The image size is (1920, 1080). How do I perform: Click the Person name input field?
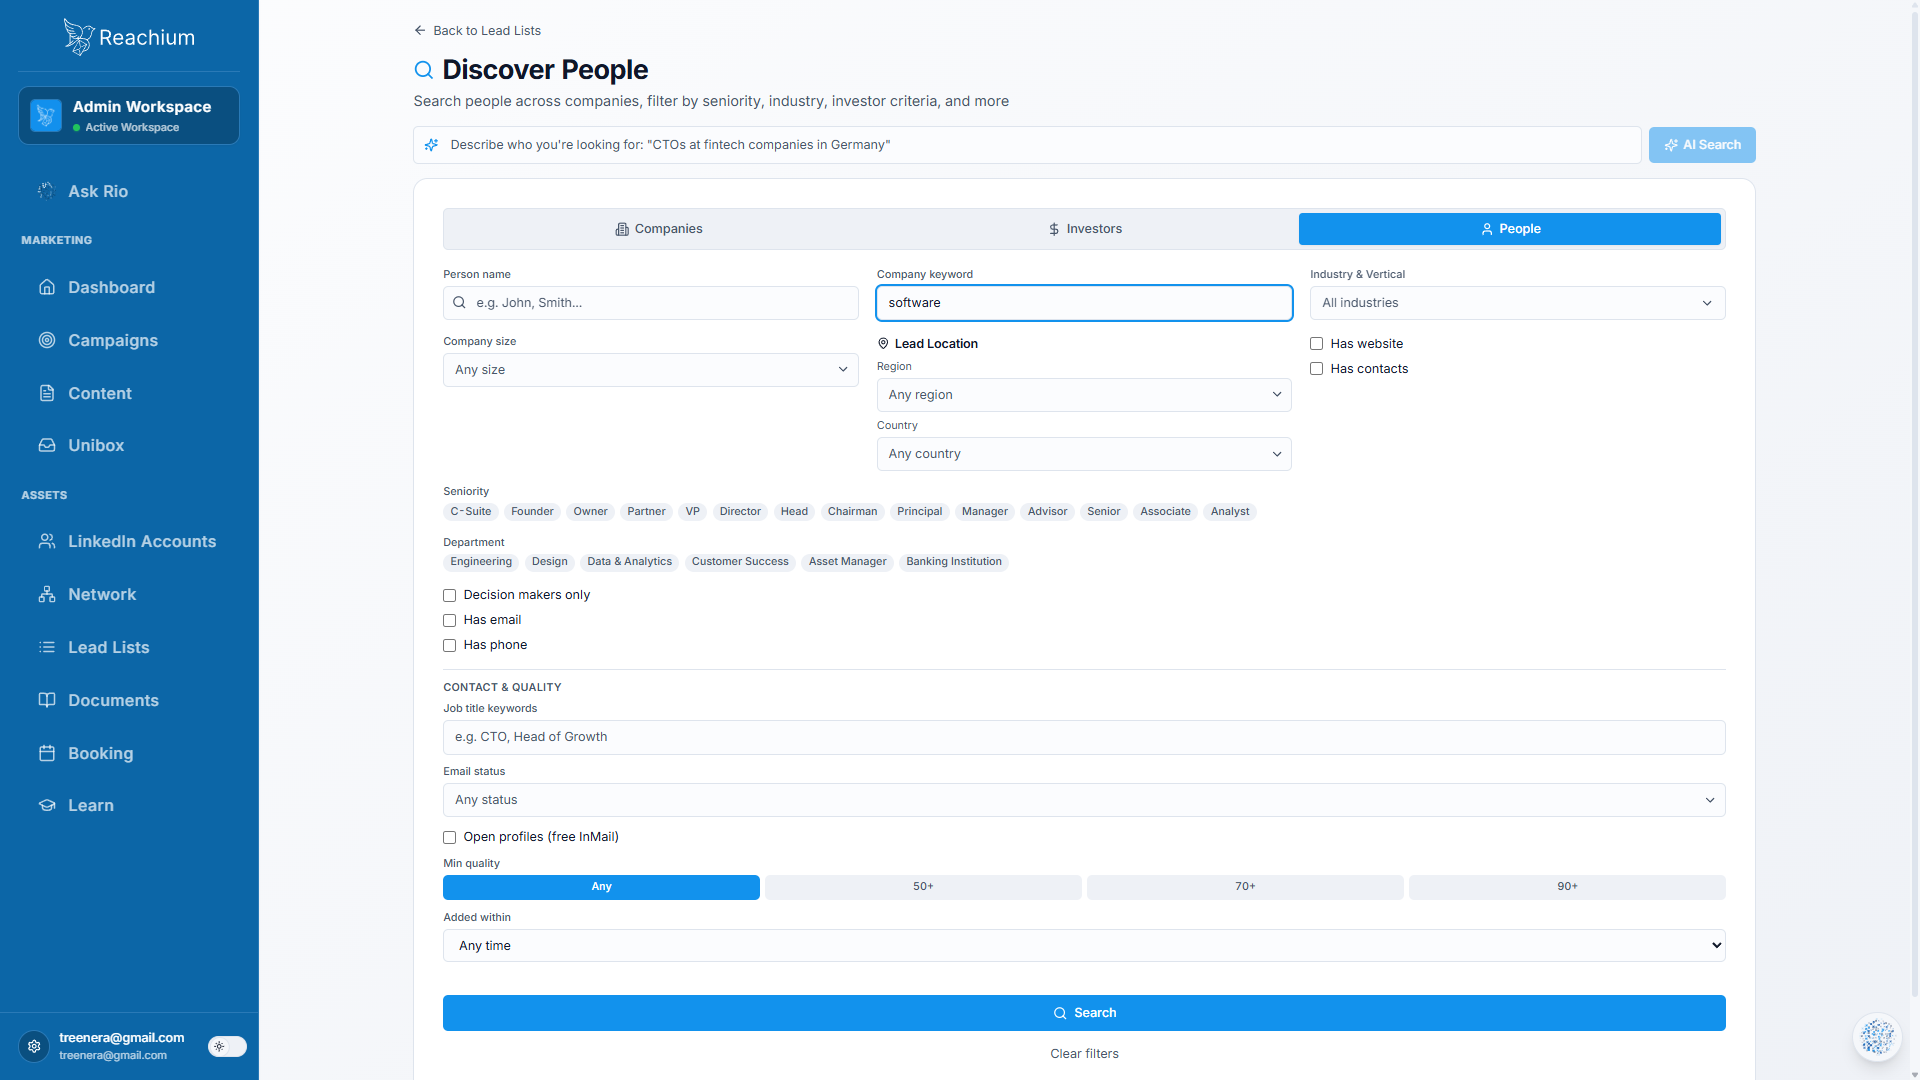pyautogui.click(x=650, y=303)
